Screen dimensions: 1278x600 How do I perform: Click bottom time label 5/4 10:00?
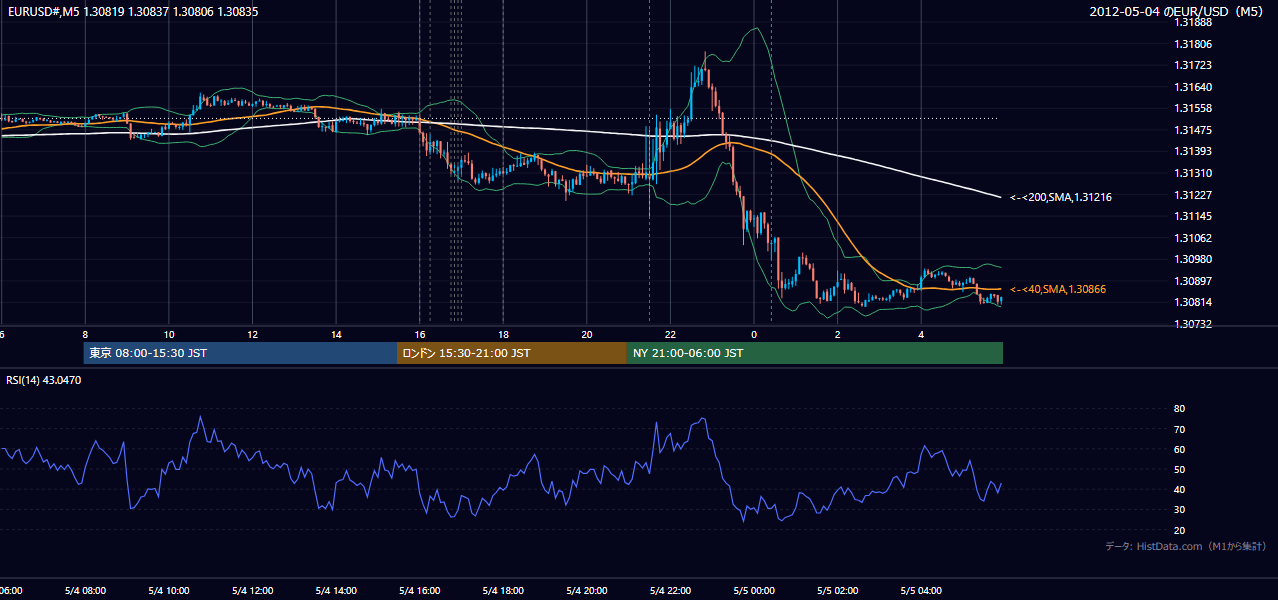tap(169, 591)
